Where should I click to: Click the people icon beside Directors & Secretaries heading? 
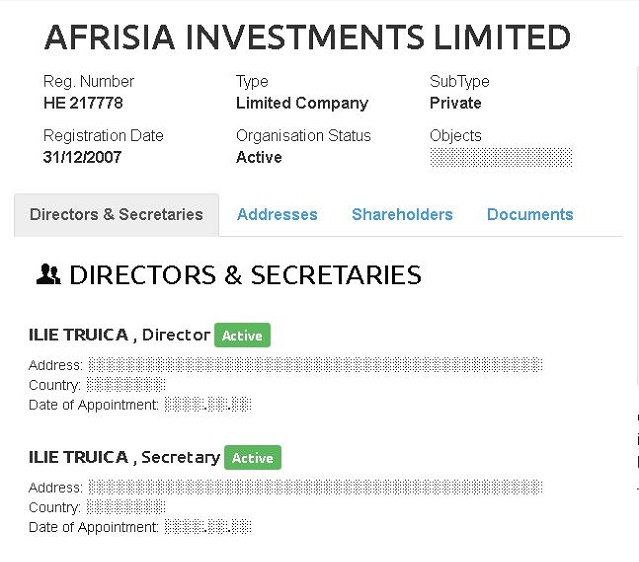48,275
